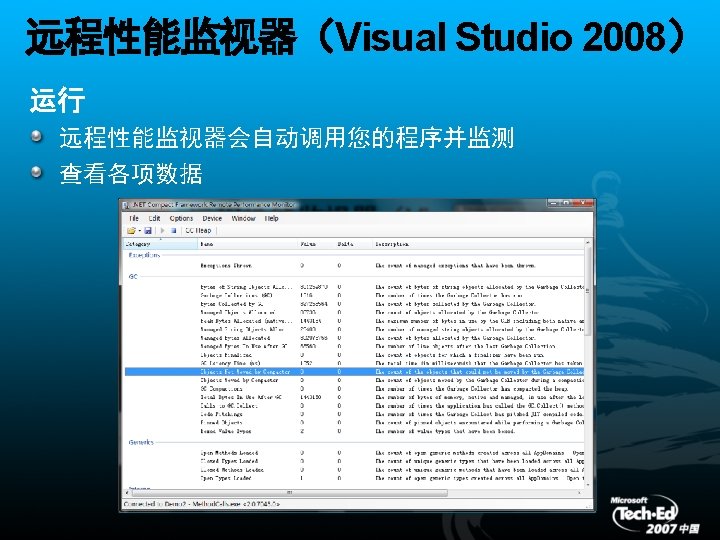Open the Options menu

point(181,218)
